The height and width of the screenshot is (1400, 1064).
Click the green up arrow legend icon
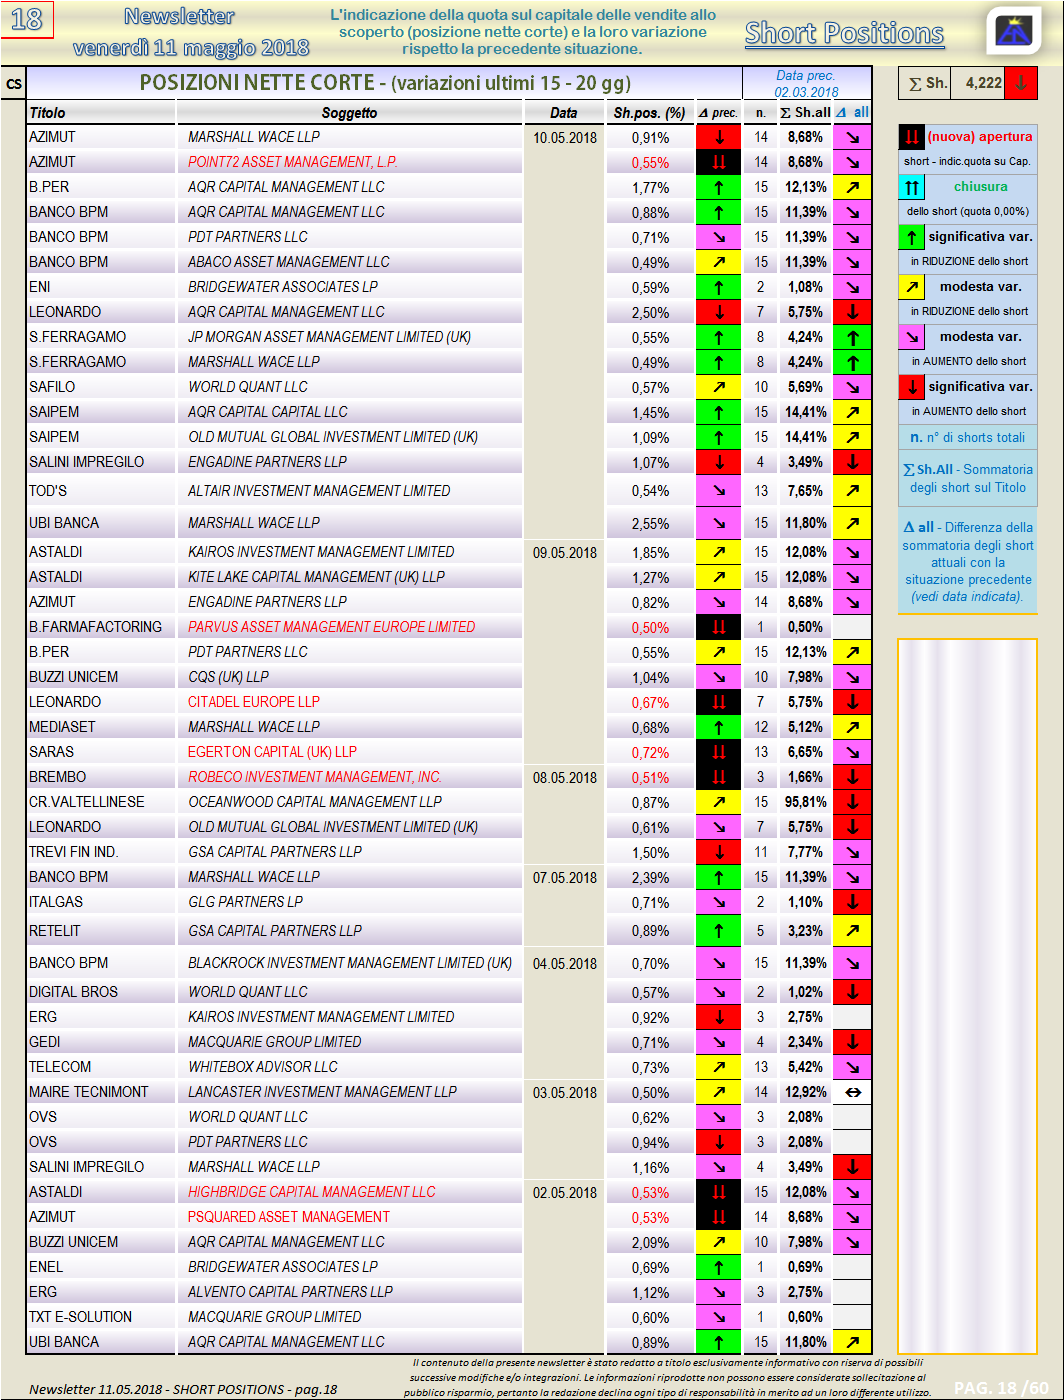click(x=911, y=237)
